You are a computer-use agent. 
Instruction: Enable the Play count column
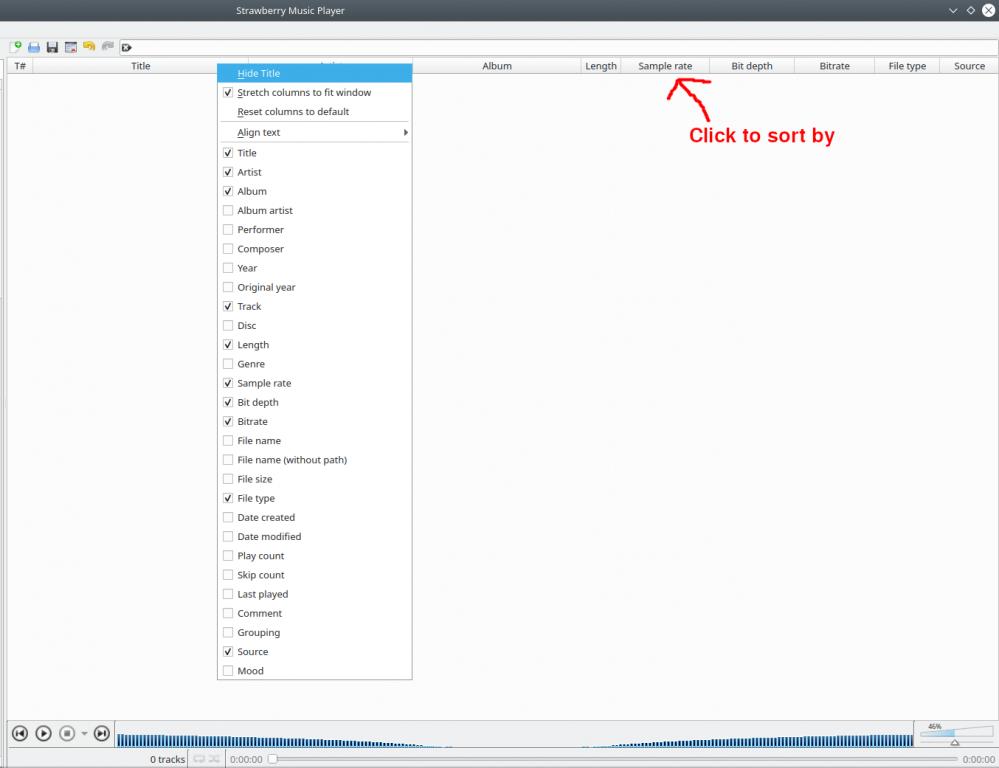(228, 556)
